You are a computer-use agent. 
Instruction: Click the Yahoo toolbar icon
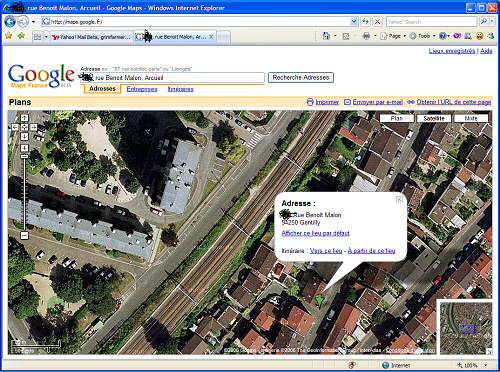point(457,36)
